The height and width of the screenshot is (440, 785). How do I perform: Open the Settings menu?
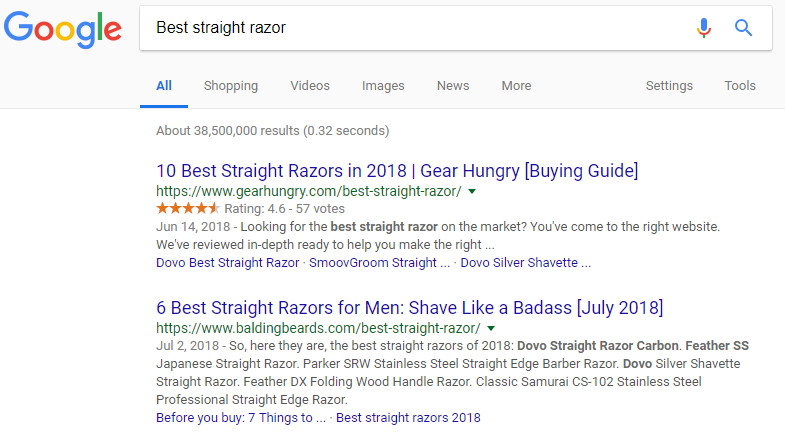click(669, 86)
